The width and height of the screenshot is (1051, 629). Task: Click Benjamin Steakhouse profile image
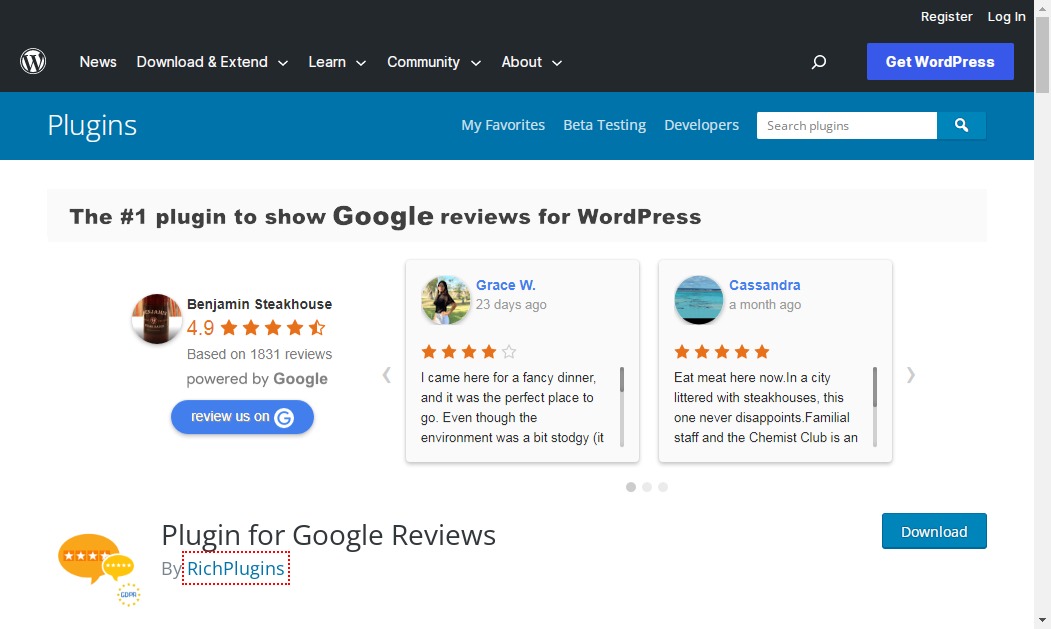pos(156,319)
